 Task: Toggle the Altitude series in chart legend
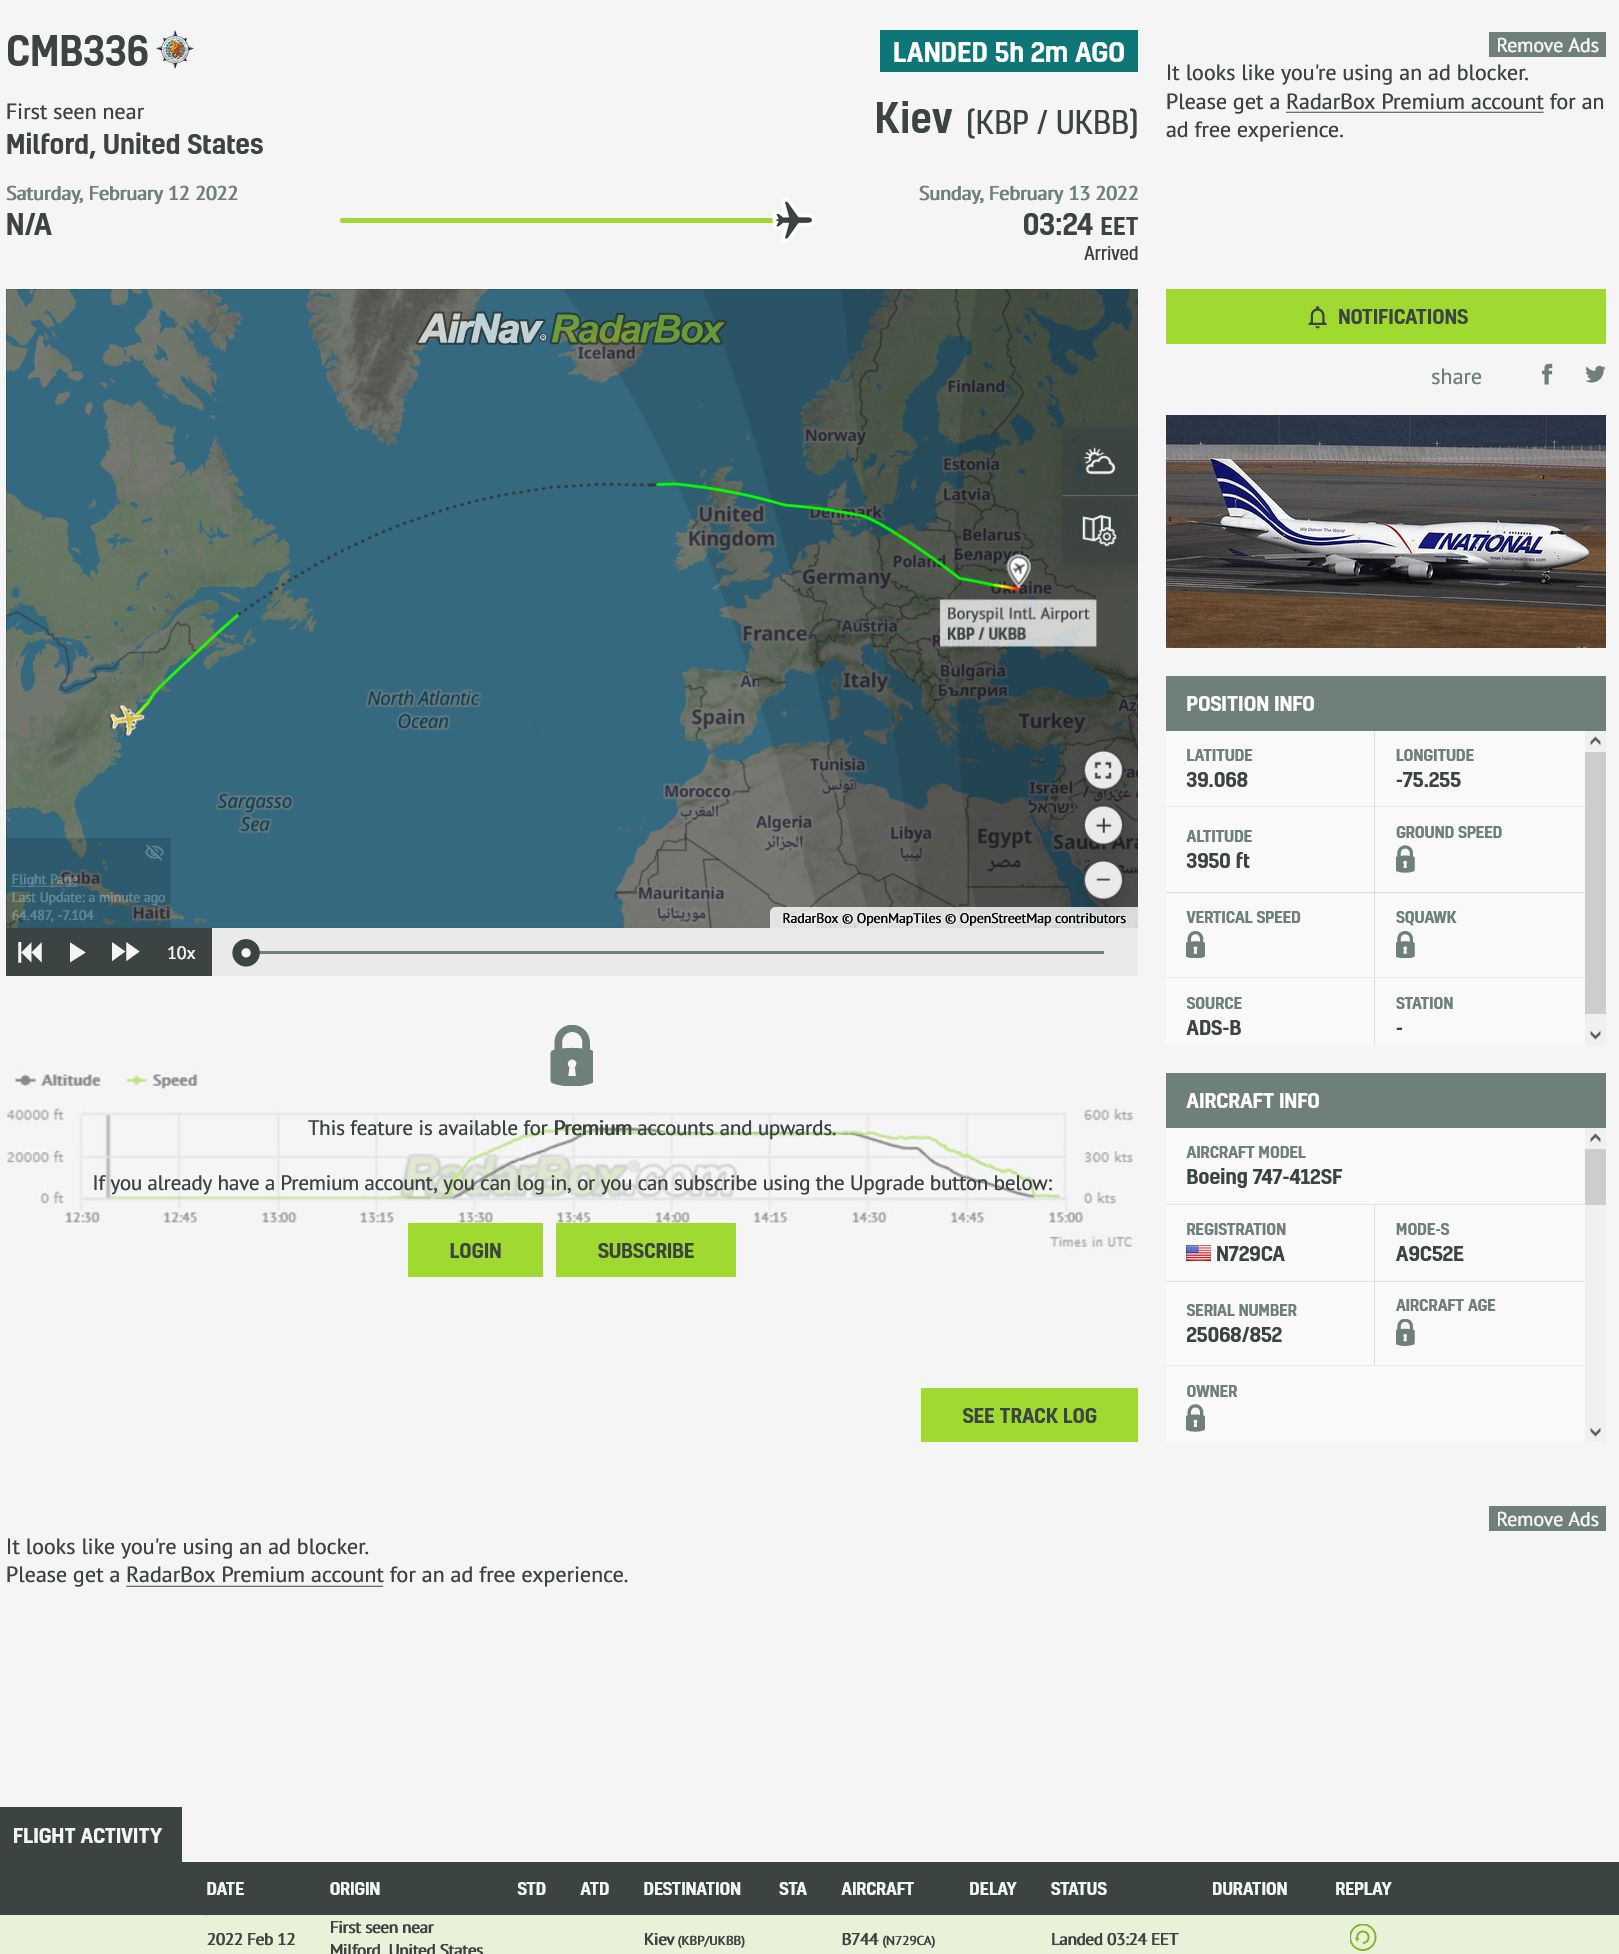click(59, 1080)
